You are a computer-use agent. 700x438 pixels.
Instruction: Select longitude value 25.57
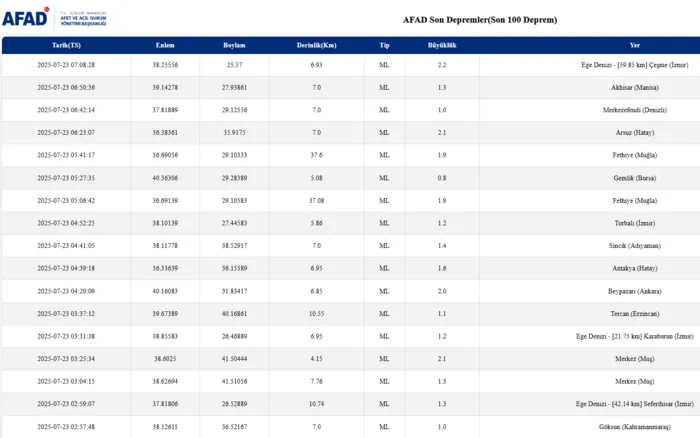(x=234, y=65)
